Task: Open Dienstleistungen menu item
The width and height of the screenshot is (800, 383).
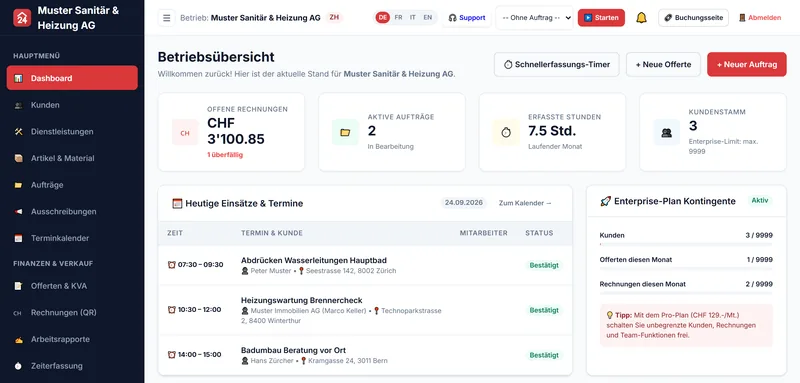Action: [72, 132]
